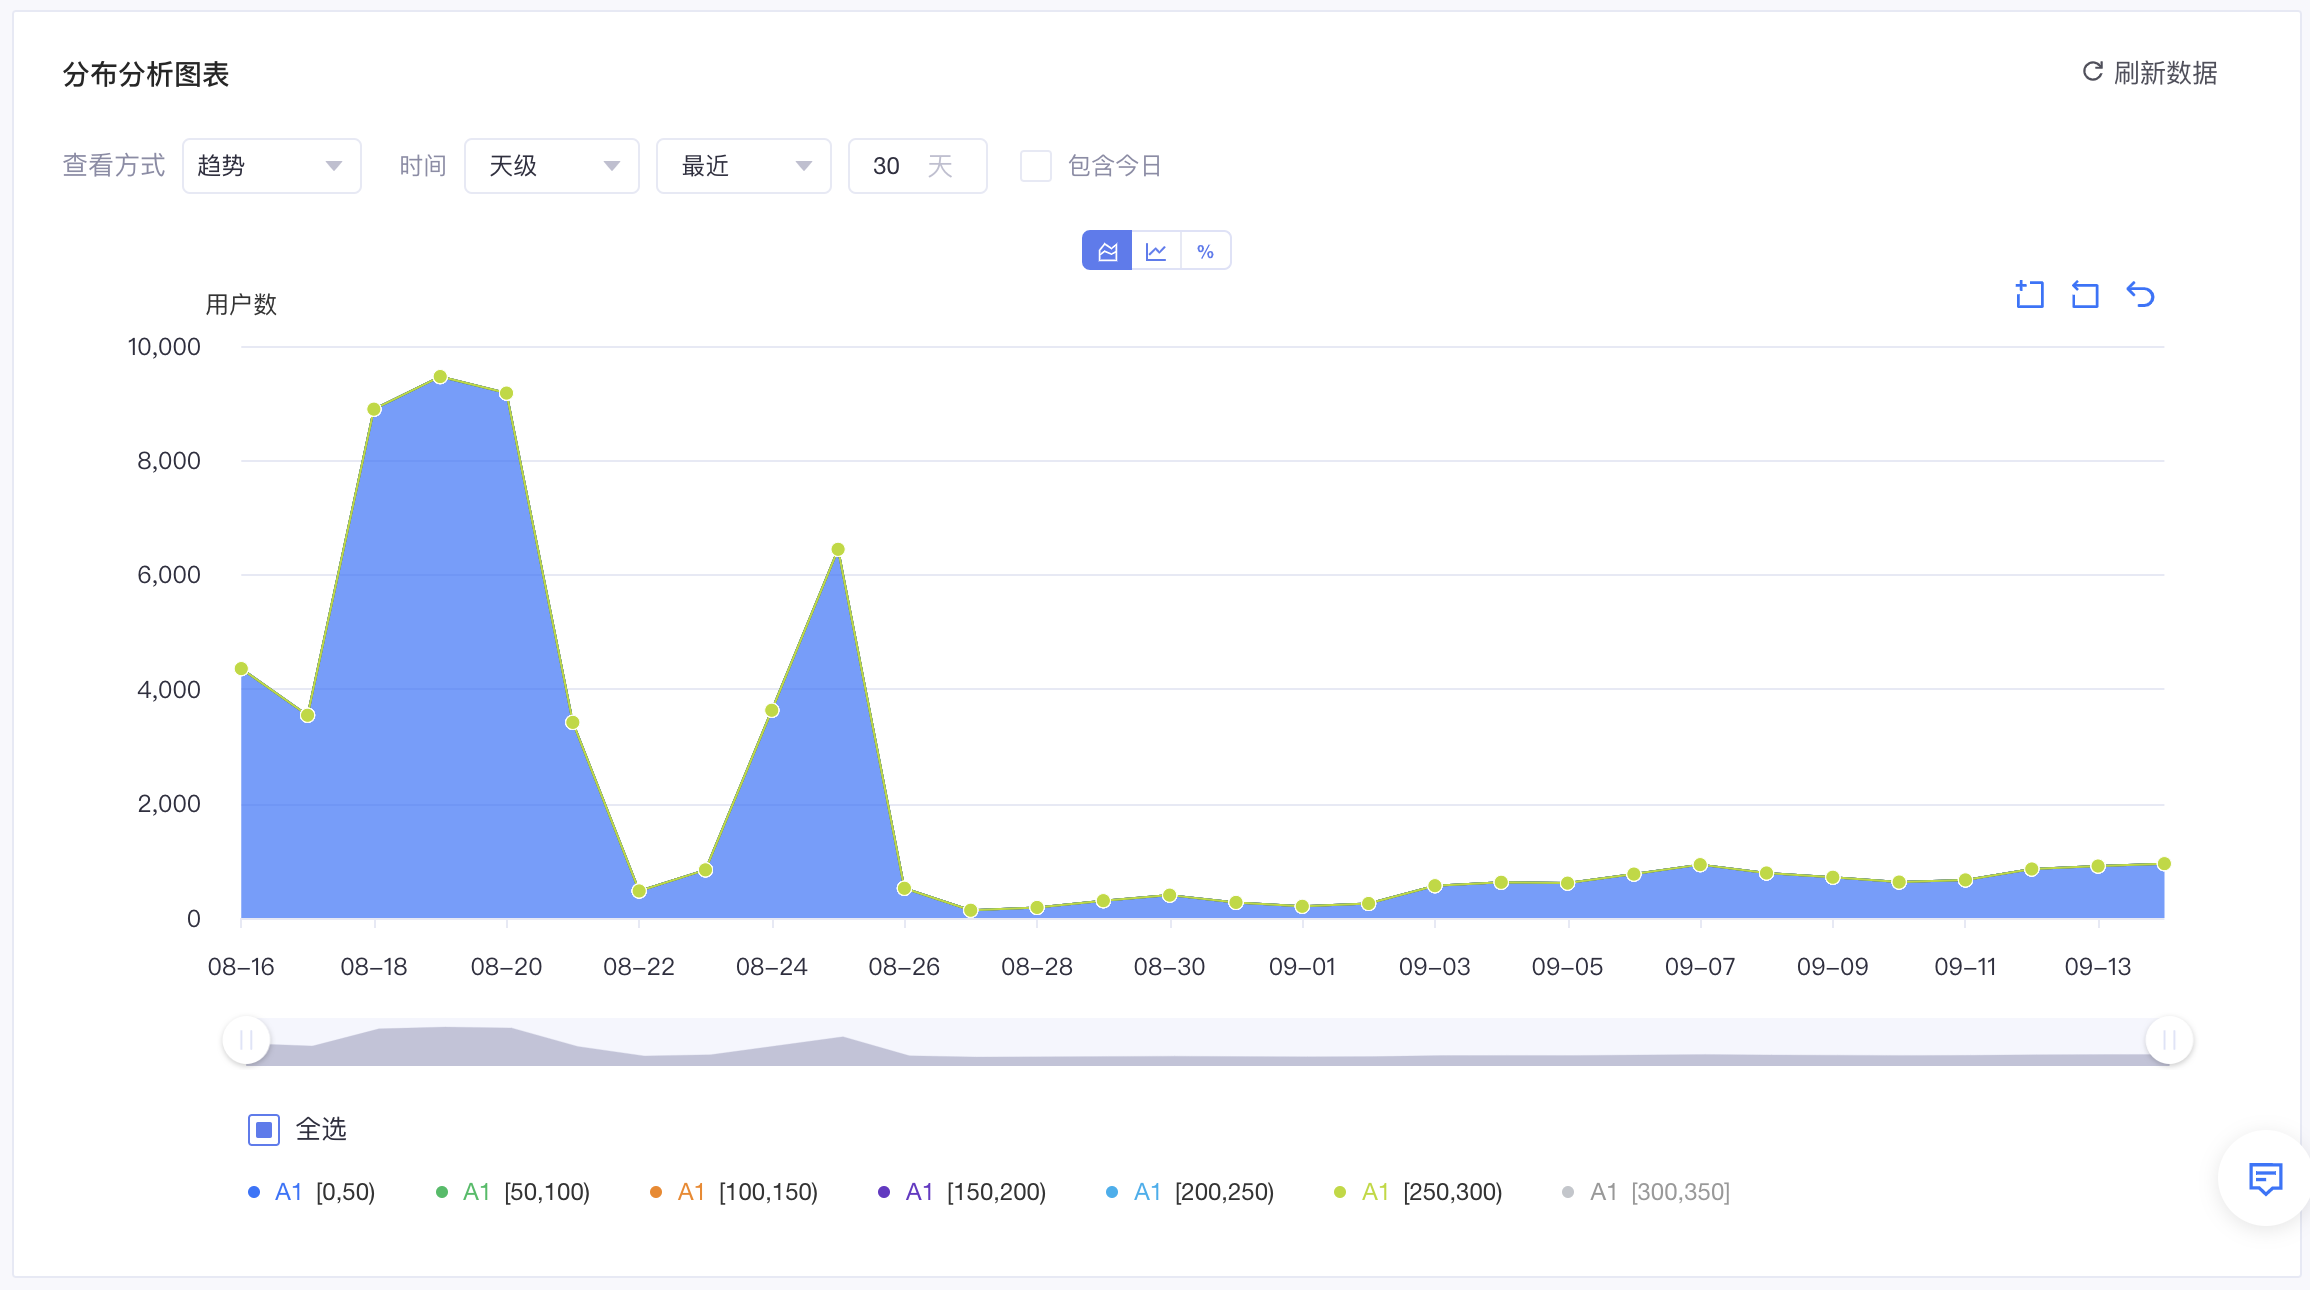Viewport: 2310px width, 1290px height.
Task: Click x-axis label 09-13
Action: 2098,967
